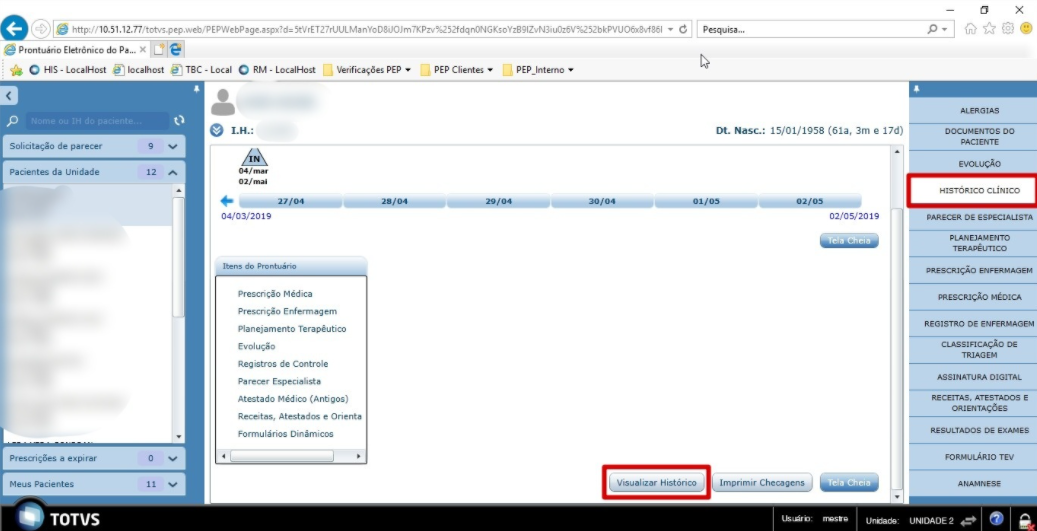Screen dimensions: 1037x531
Task: Open Registro de Enfermagem menu
Action: click(x=979, y=323)
